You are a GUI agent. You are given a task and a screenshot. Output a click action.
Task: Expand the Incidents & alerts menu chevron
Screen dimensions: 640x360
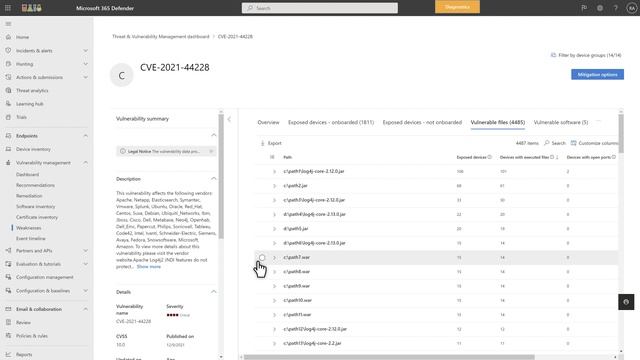point(85,51)
